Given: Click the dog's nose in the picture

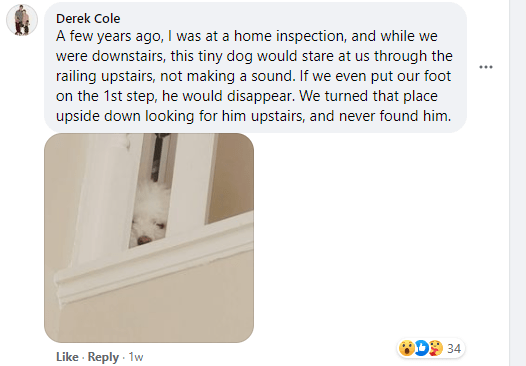Looking at the screenshot, I should pyautogui.click(x=145, y=240).
